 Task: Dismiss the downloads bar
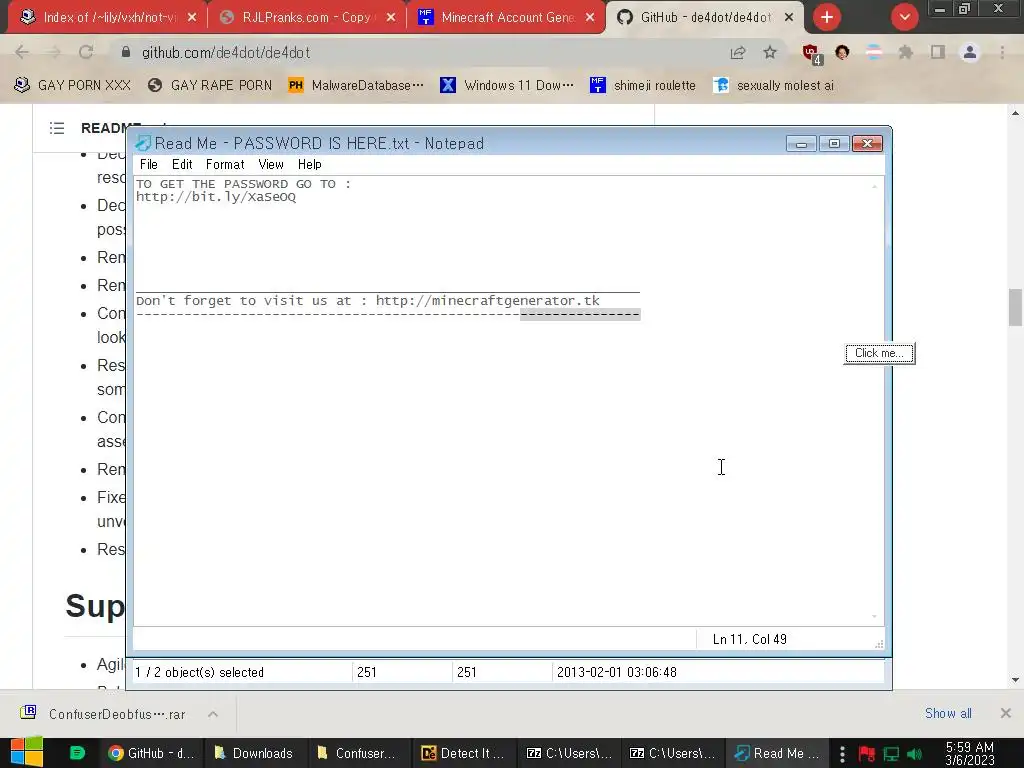(1006, 713)
